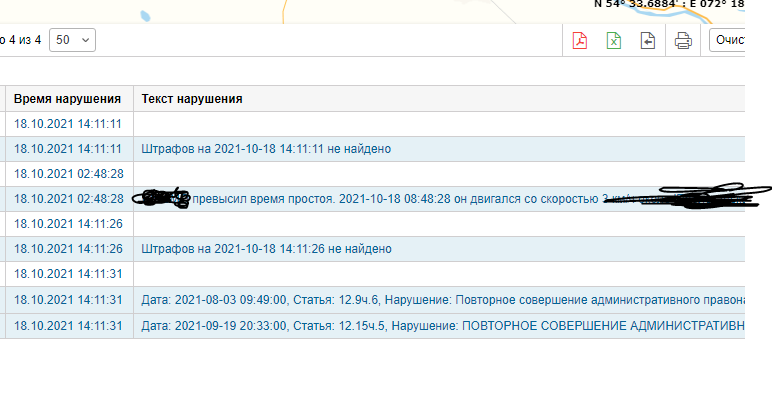
Task: Open the page size dropdown showing 50
Action: (x=72, y=40)
